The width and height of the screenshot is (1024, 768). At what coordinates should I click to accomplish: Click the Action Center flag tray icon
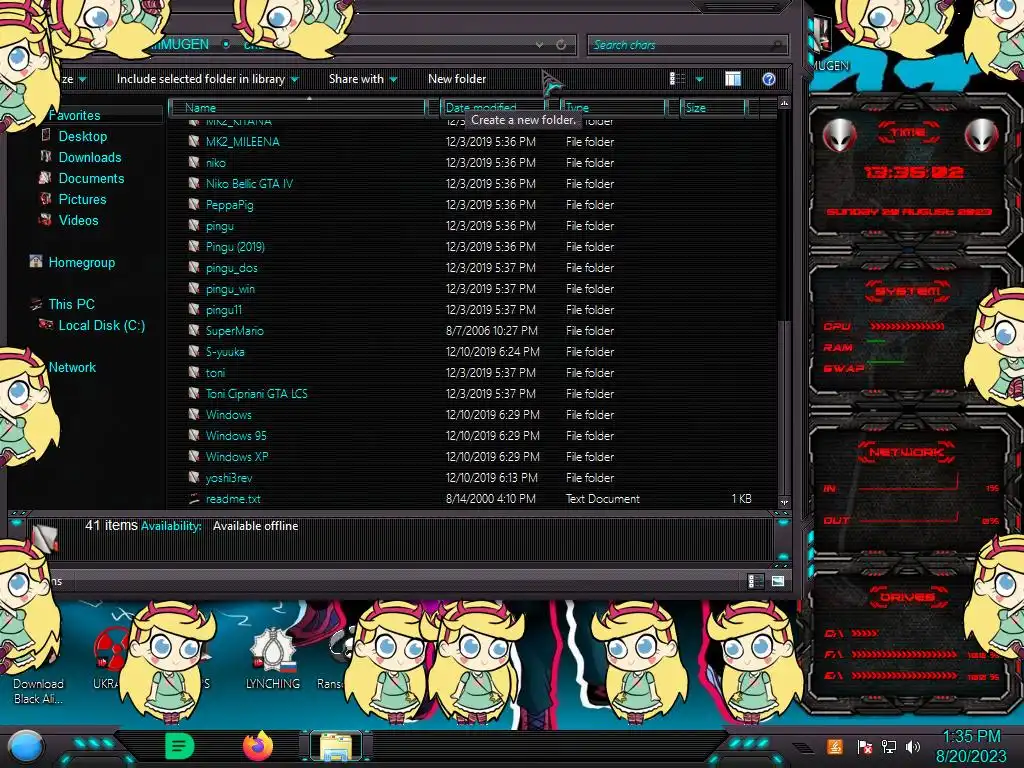[x=864, y=746]
